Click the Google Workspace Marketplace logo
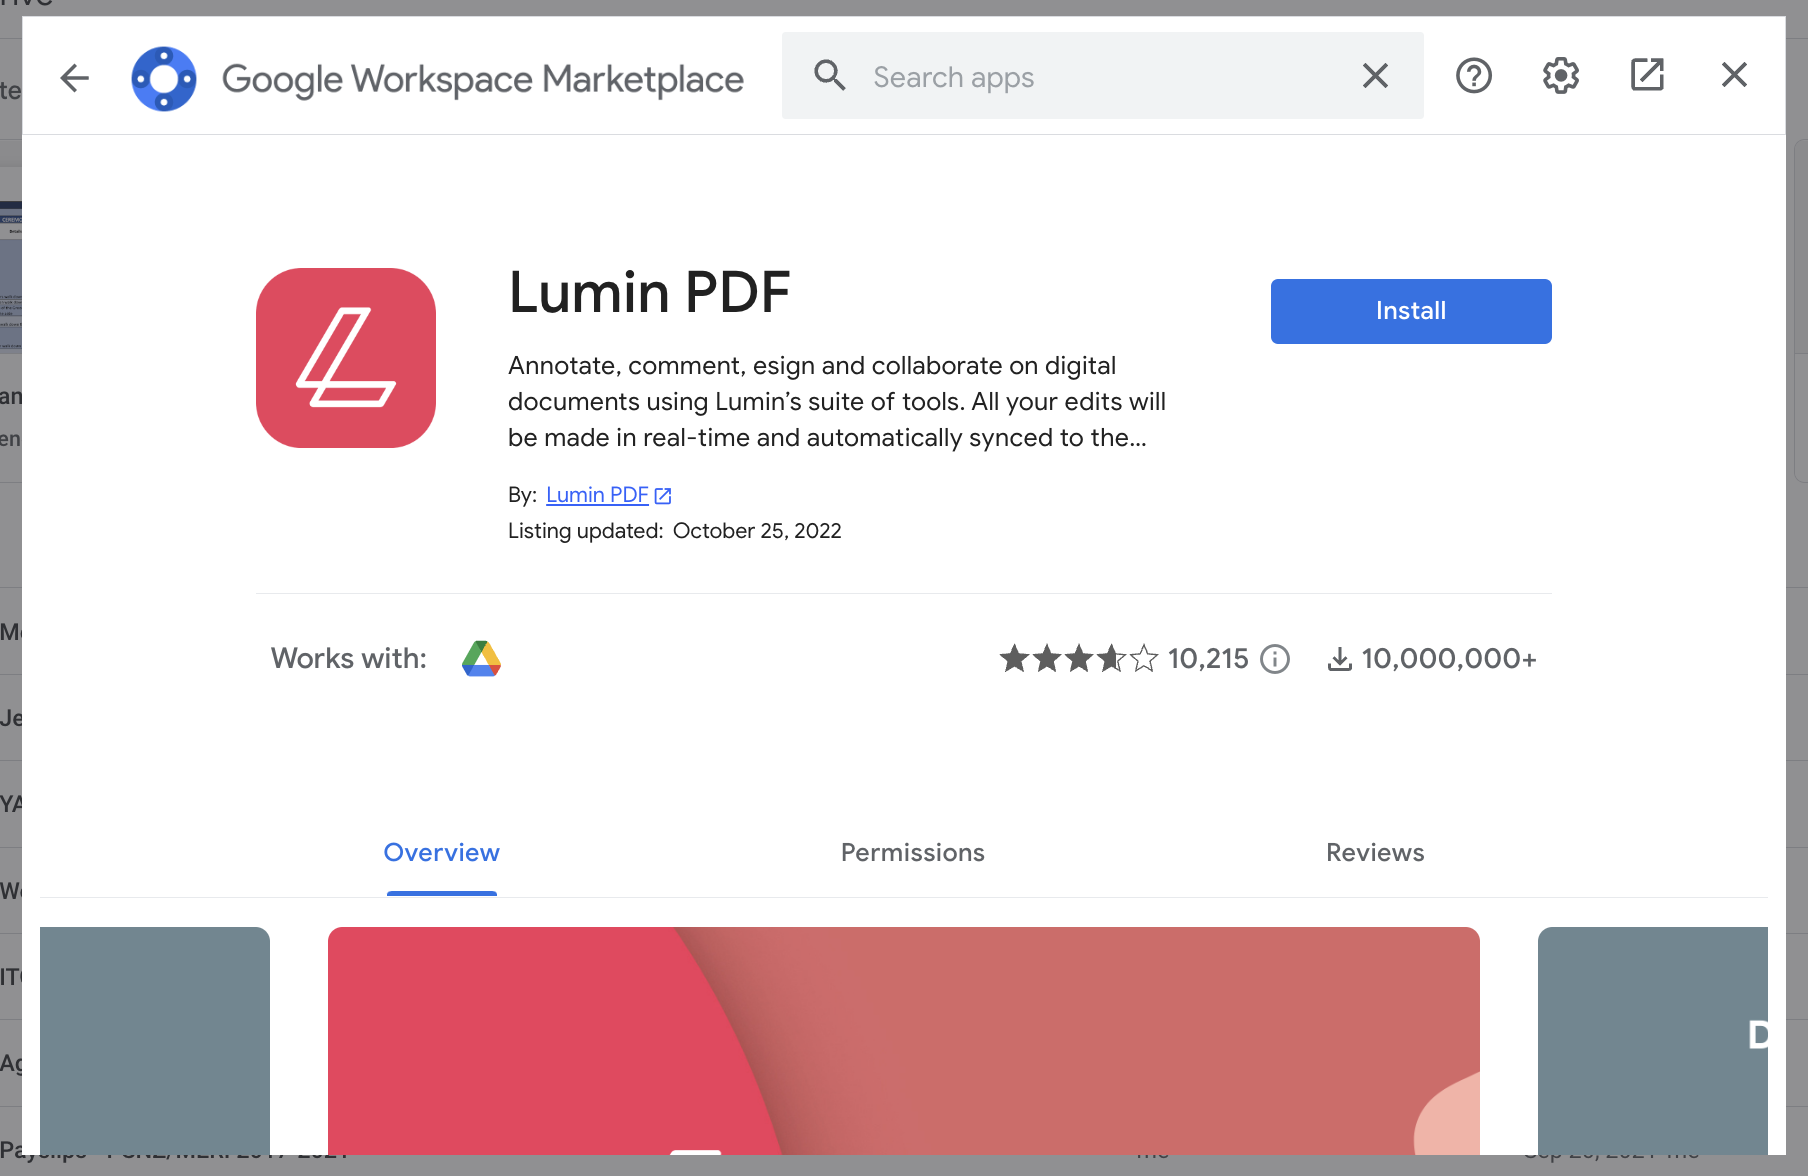 [163, 78]
